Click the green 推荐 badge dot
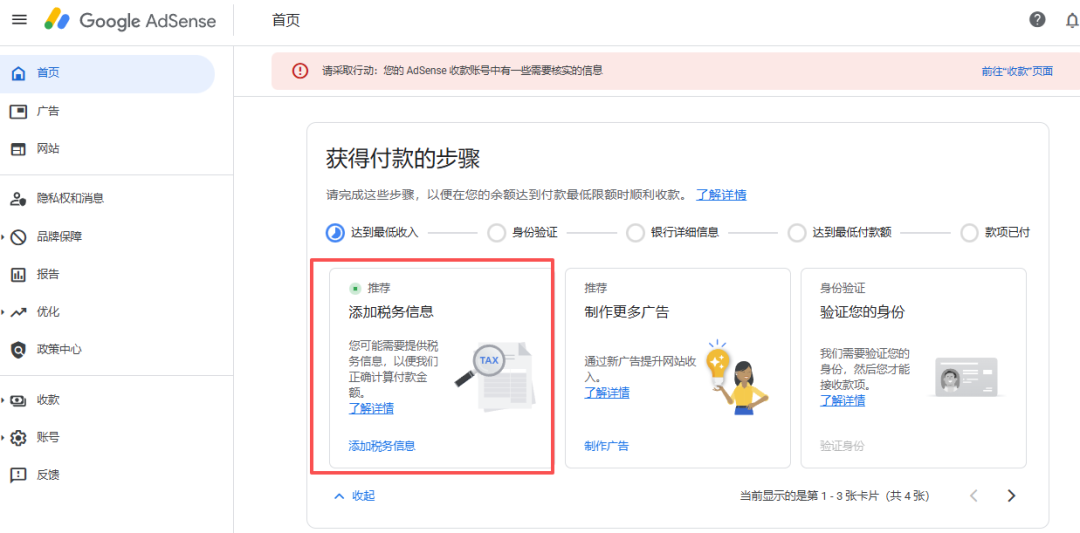Screen dimensions: 1080x533 click(x=355, y=289)
